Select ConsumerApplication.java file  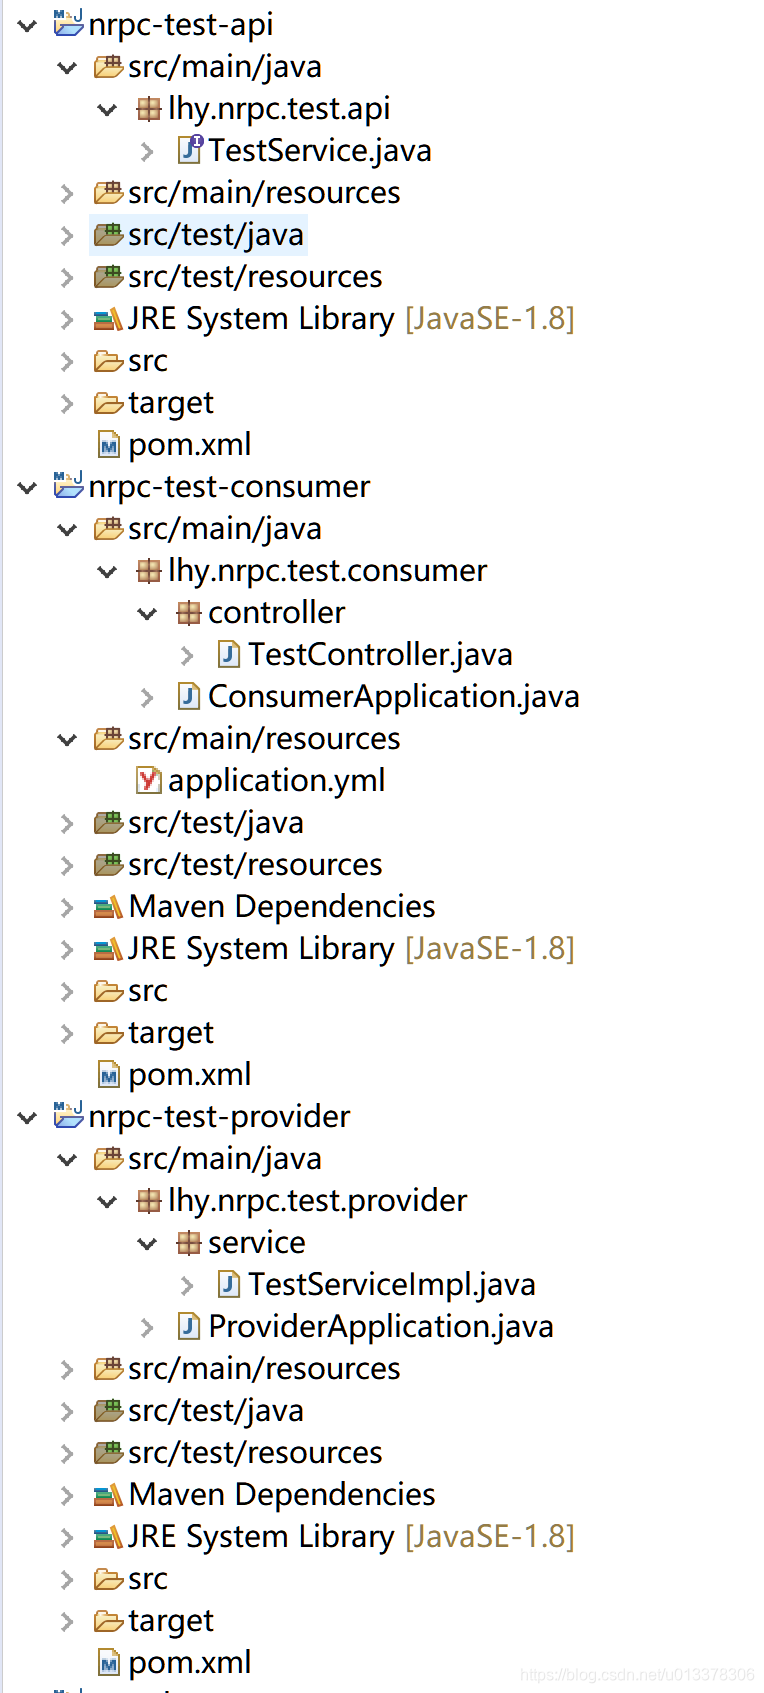(x=394, y=696)
